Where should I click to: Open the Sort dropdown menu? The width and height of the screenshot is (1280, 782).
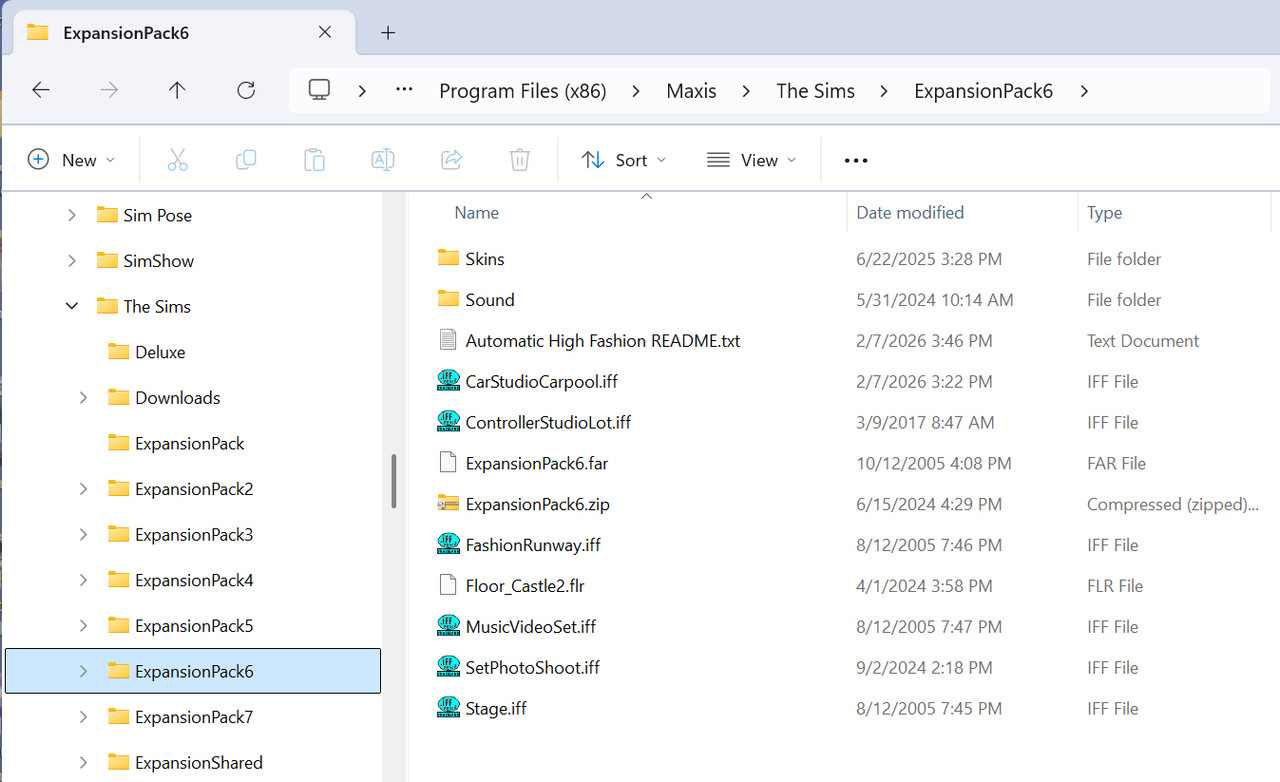[x=625, y=160]
